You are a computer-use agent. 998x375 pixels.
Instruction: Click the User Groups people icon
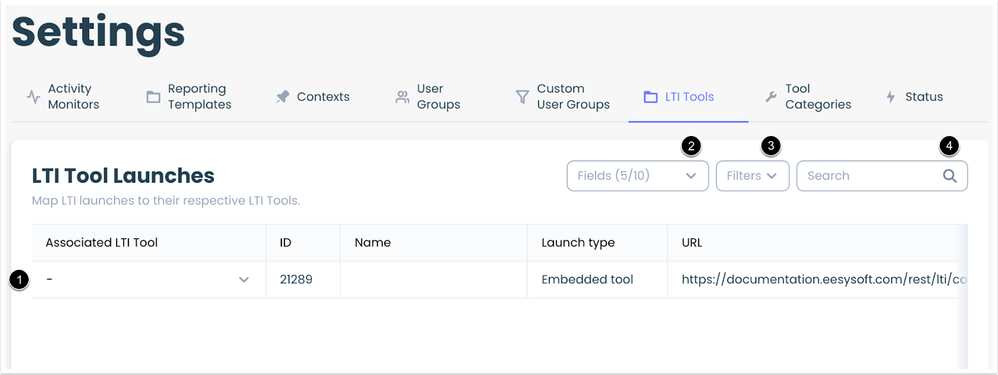point(402,97)
